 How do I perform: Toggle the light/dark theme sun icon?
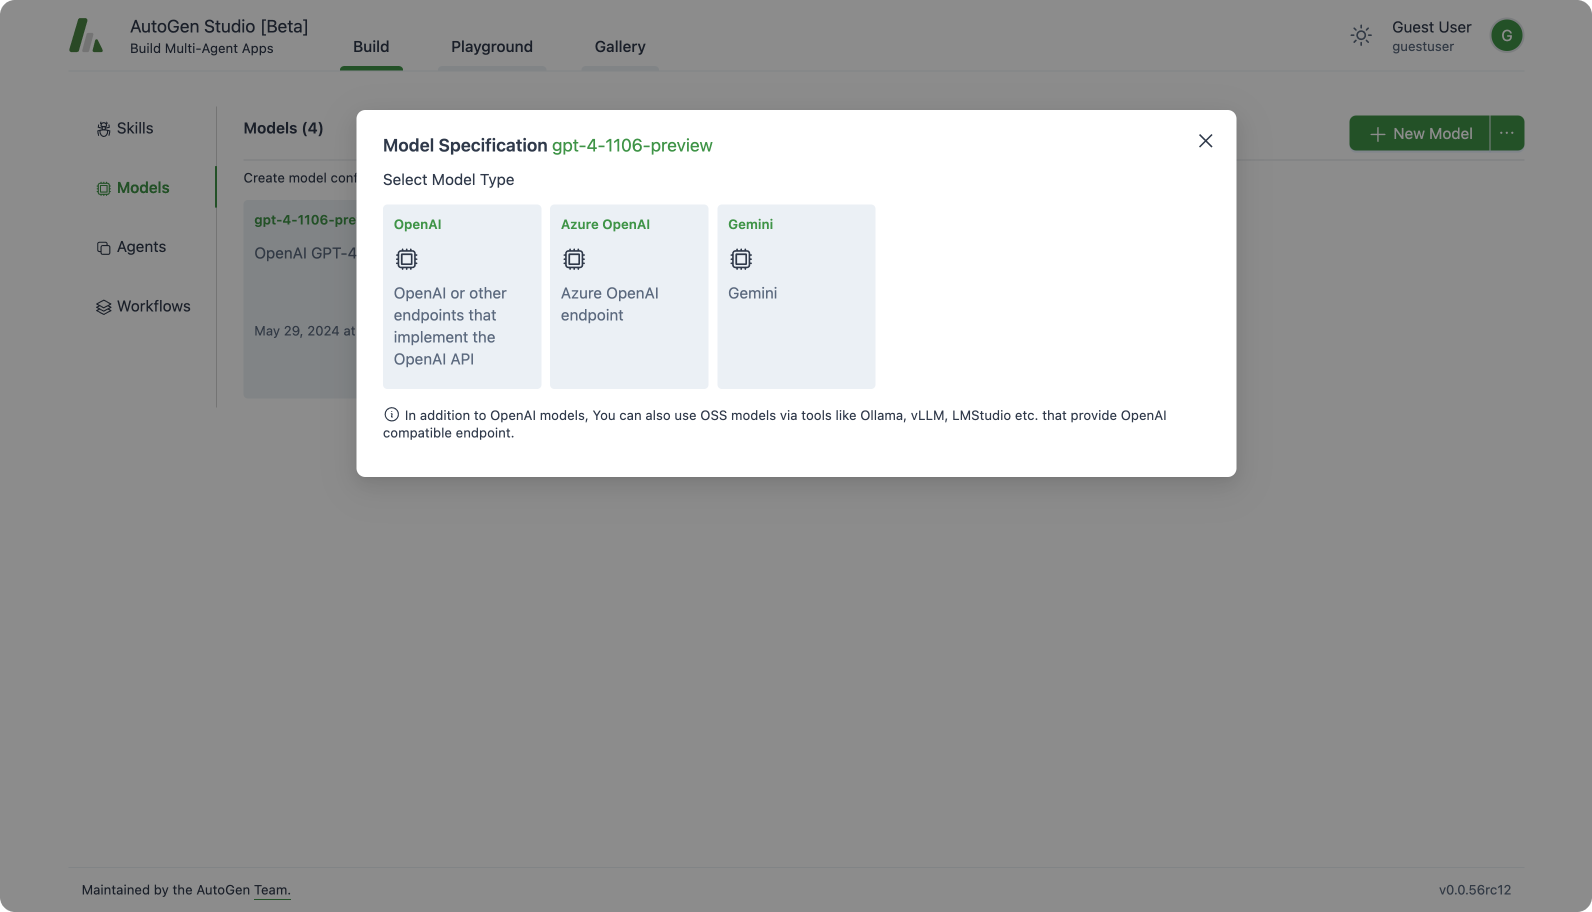click(1361, 36)
